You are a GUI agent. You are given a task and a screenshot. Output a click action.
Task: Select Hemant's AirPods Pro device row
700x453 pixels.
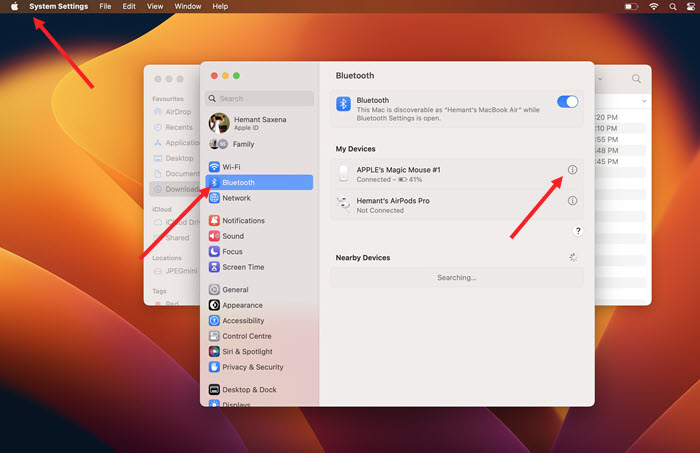(x=457, y=205)
